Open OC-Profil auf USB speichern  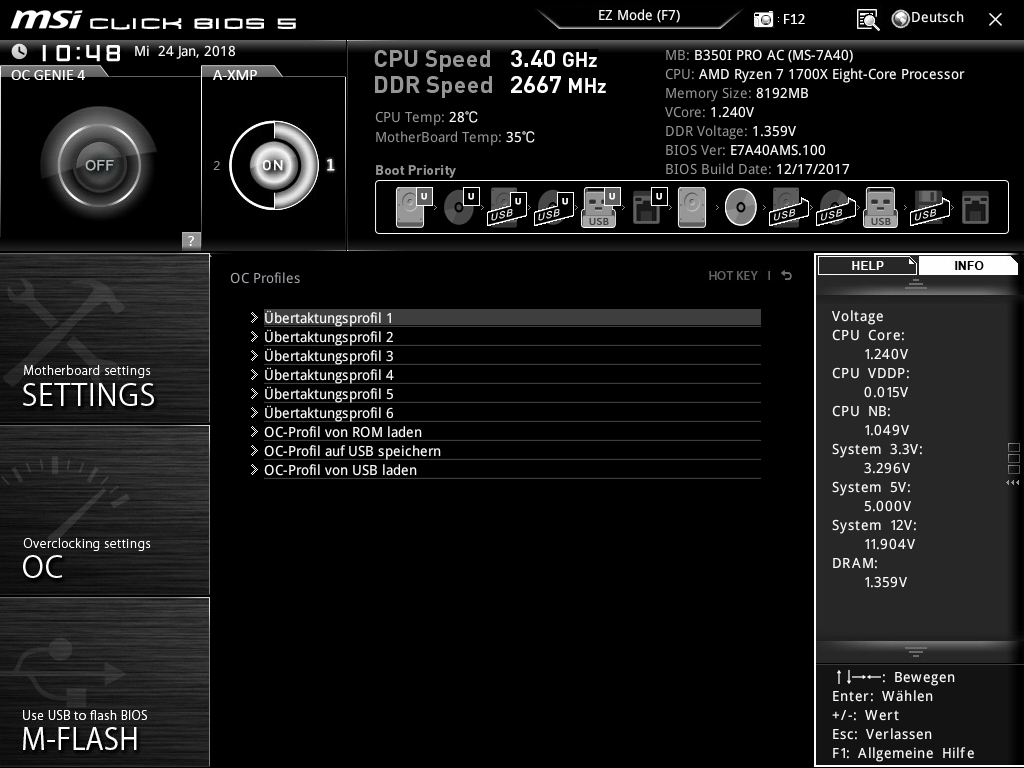[512, 451]
